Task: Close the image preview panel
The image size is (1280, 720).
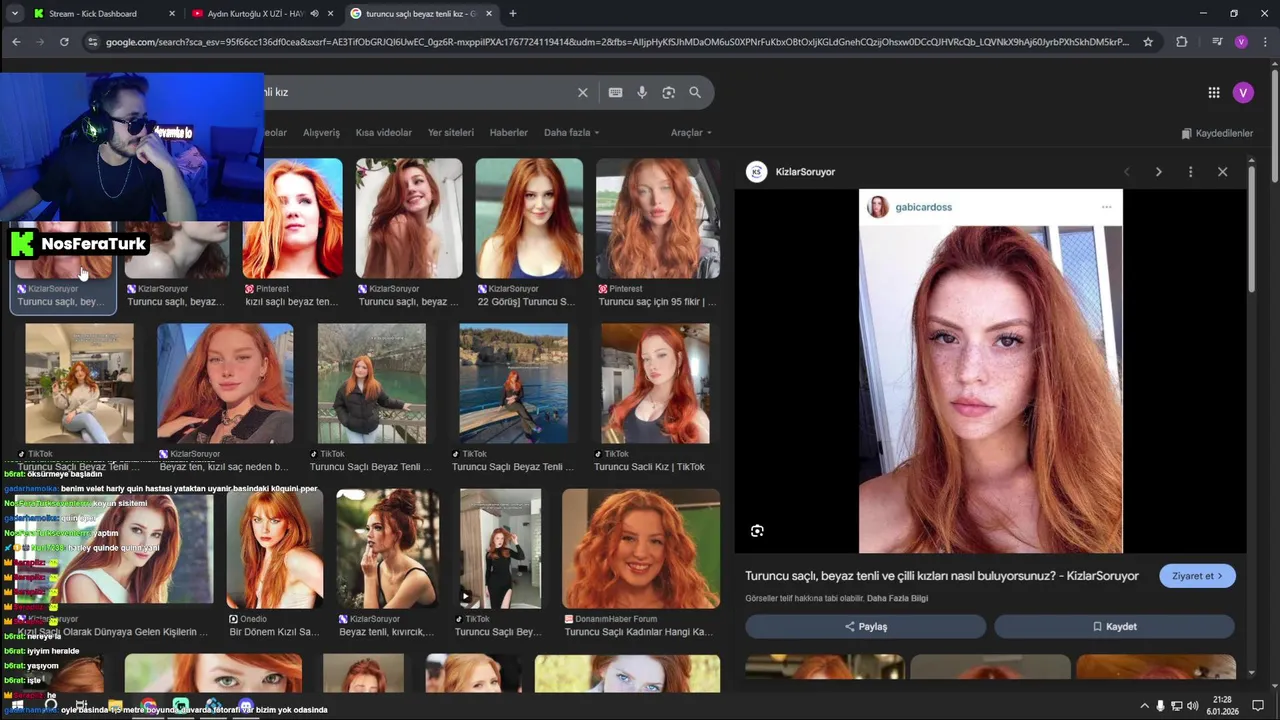Action: (x=1222, y=172)
